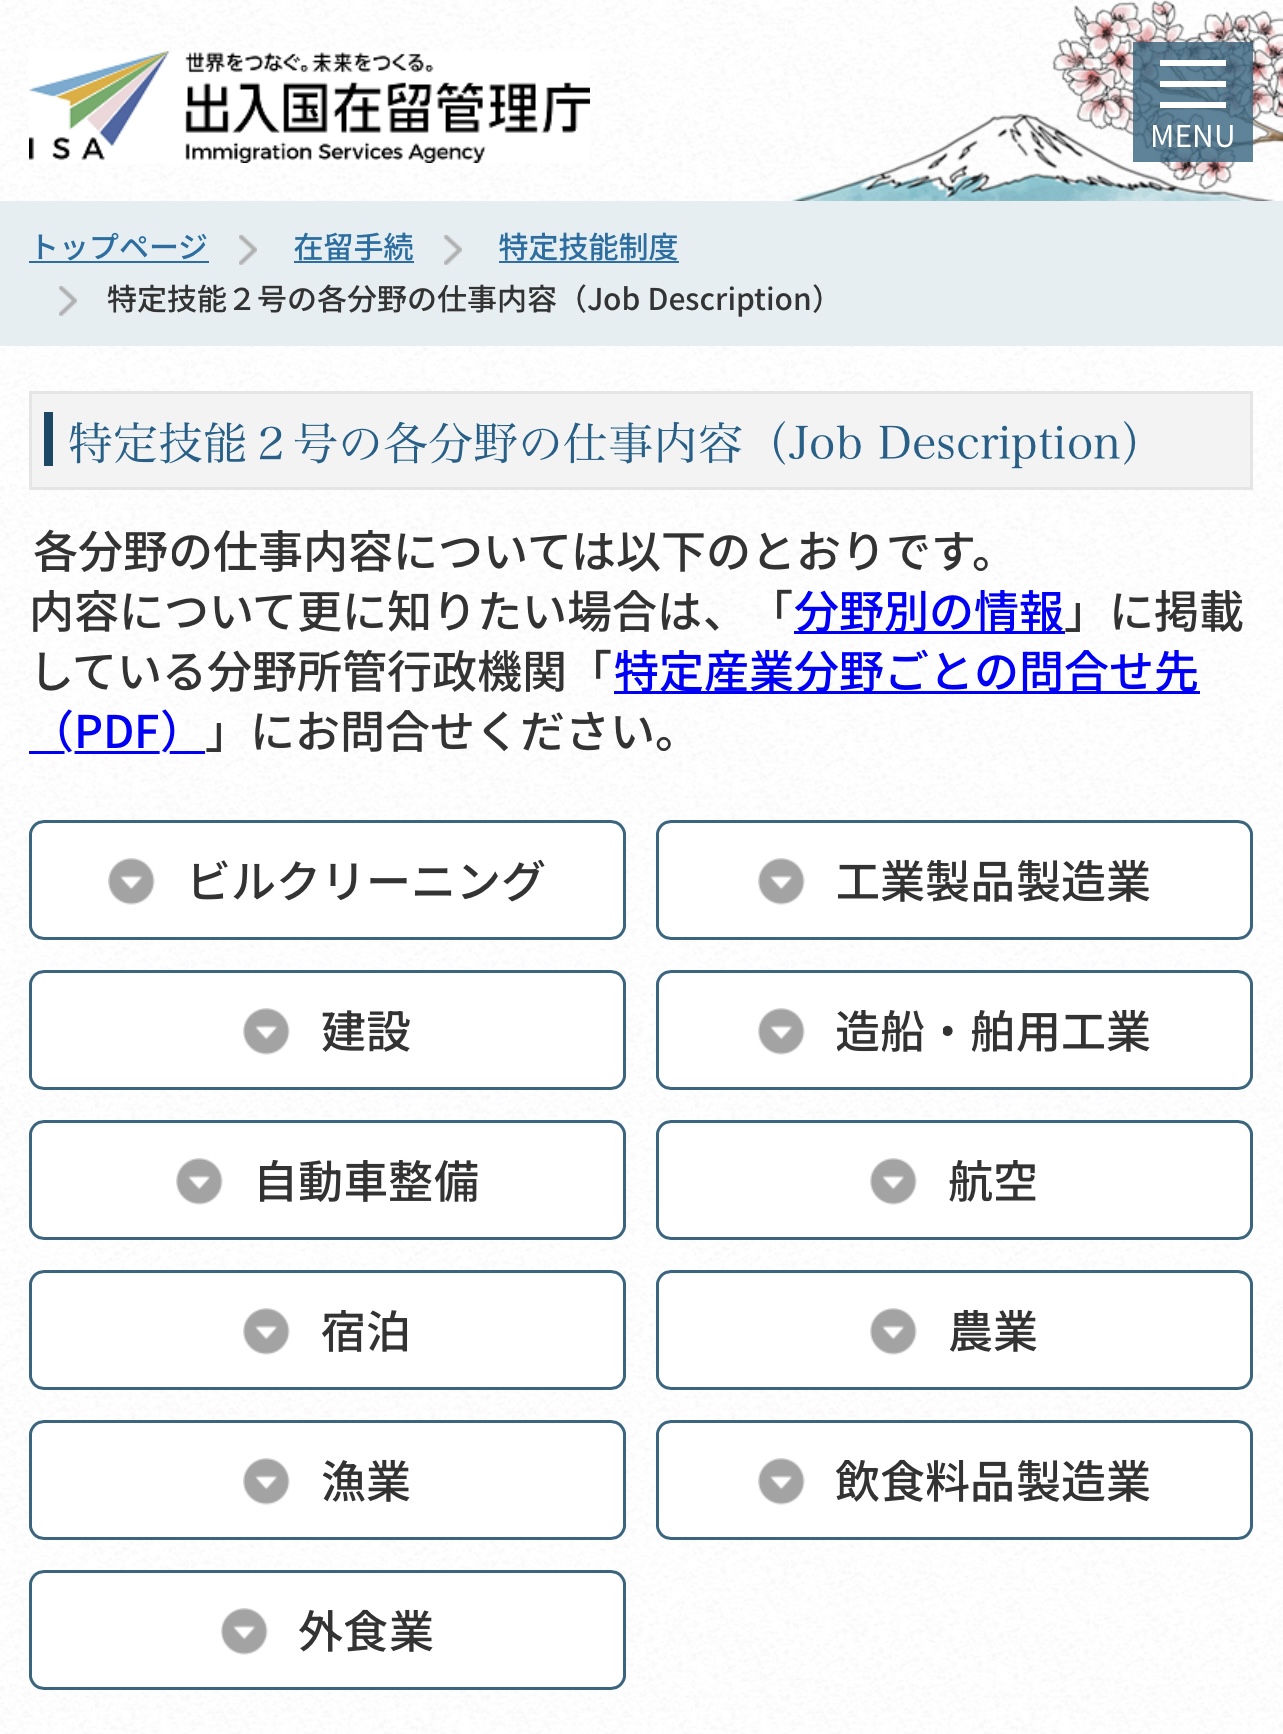Expand the 造船・舶用工業 section

point(954,1031)
